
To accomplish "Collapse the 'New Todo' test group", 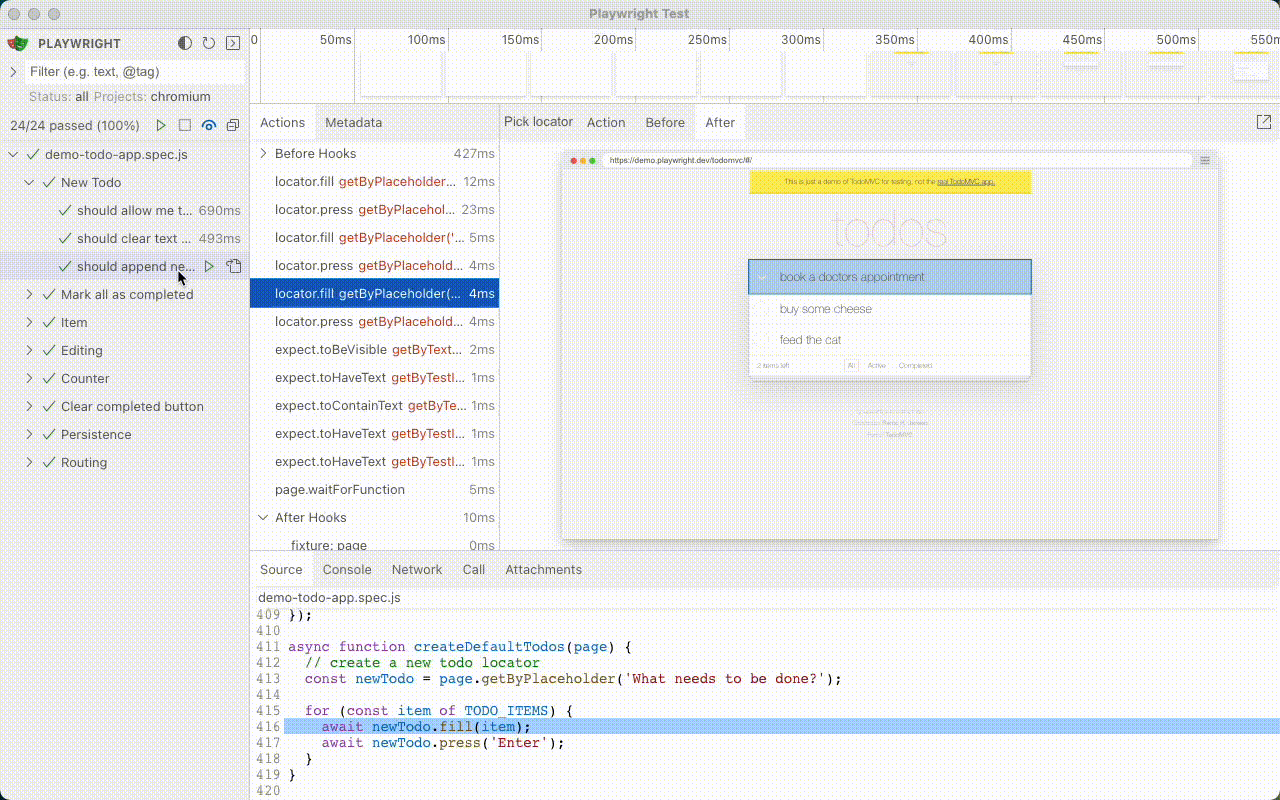I will click(30, 183).
